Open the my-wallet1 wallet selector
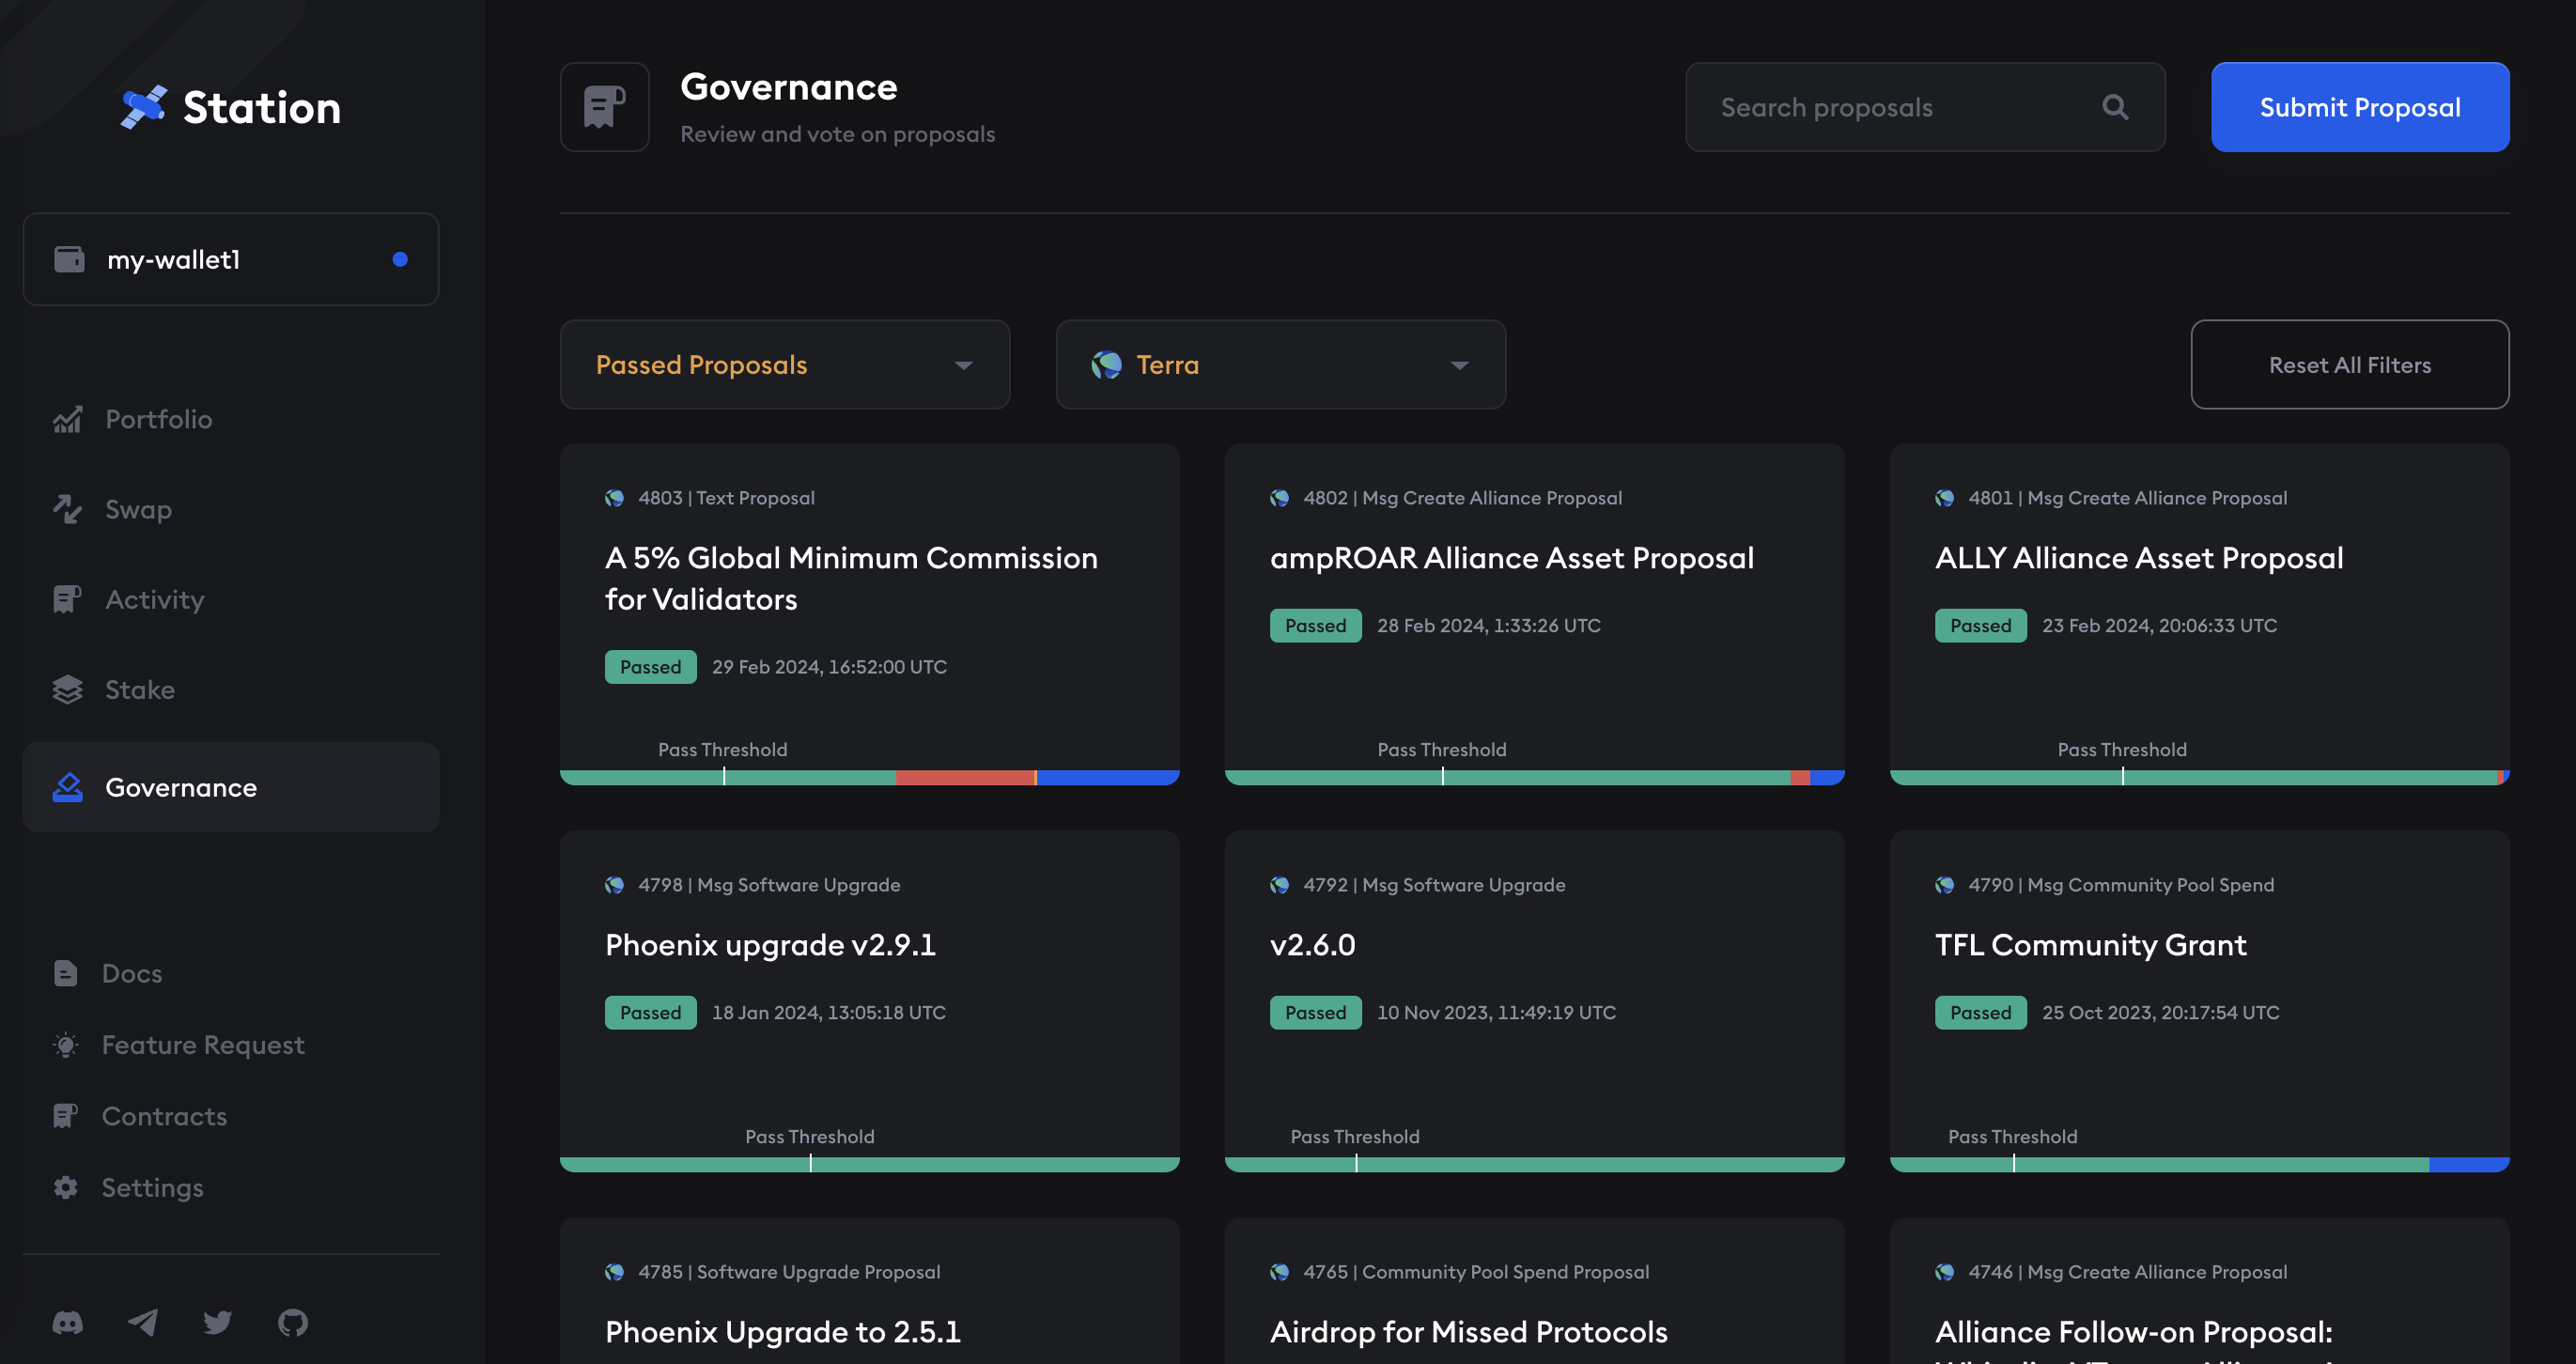This screenshot has width=2576, height=1364. [230, 259]
